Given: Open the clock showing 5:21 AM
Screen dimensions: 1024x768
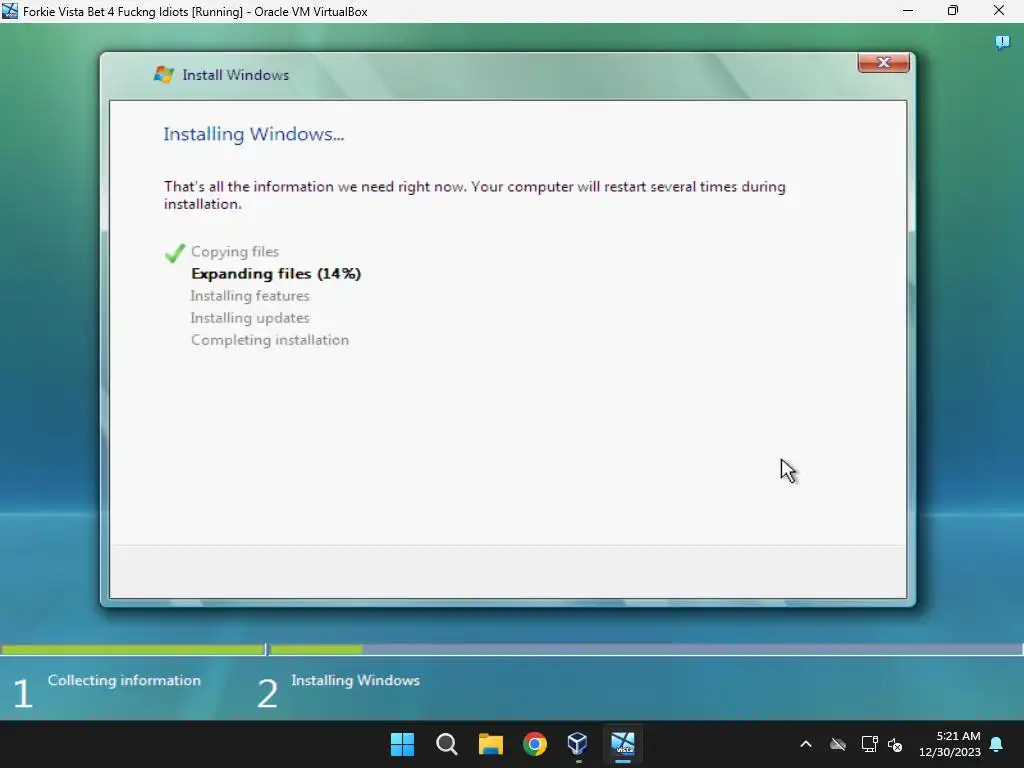Looking at the screenshot, I should 950,744.
